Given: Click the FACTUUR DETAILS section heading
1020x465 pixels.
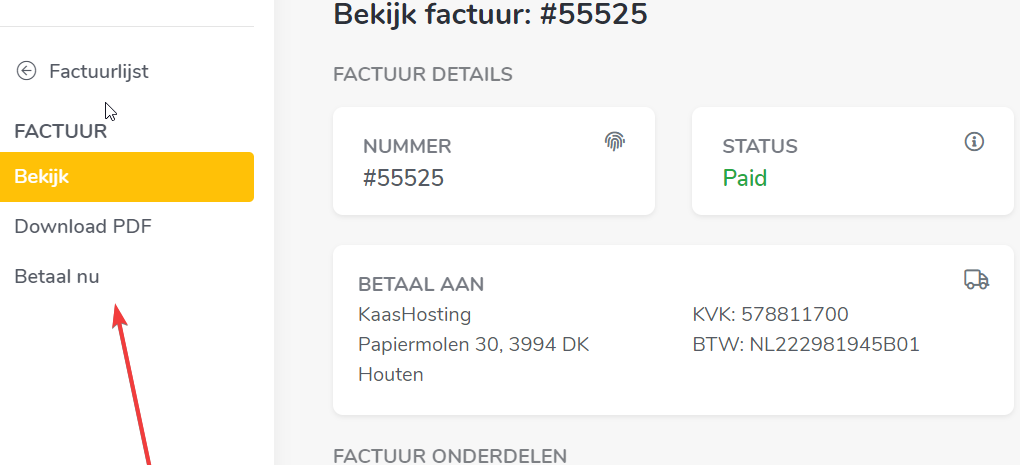Looking at the screenshot, I should tap(422, 74).
